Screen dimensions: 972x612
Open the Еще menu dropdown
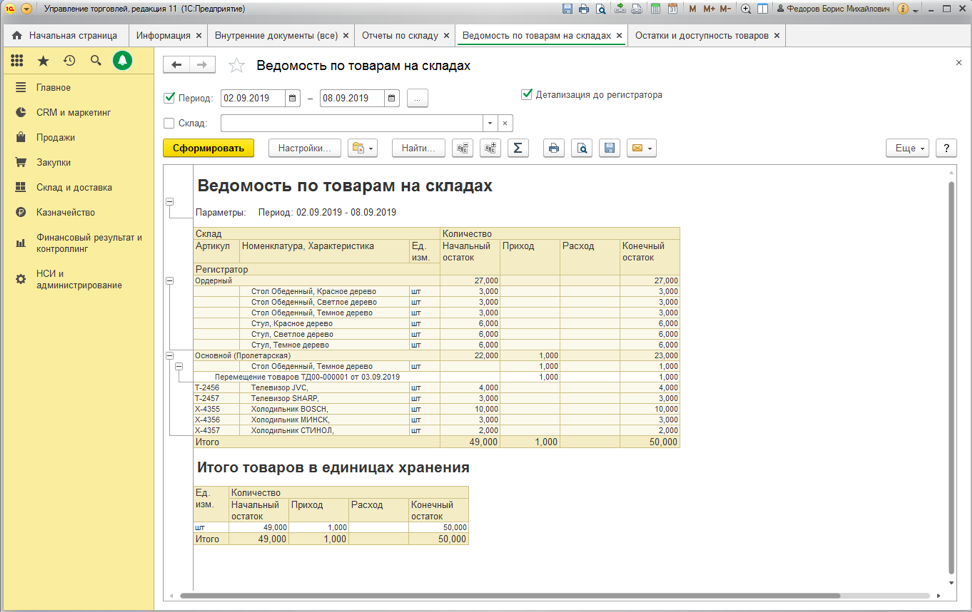pos(908,148)
